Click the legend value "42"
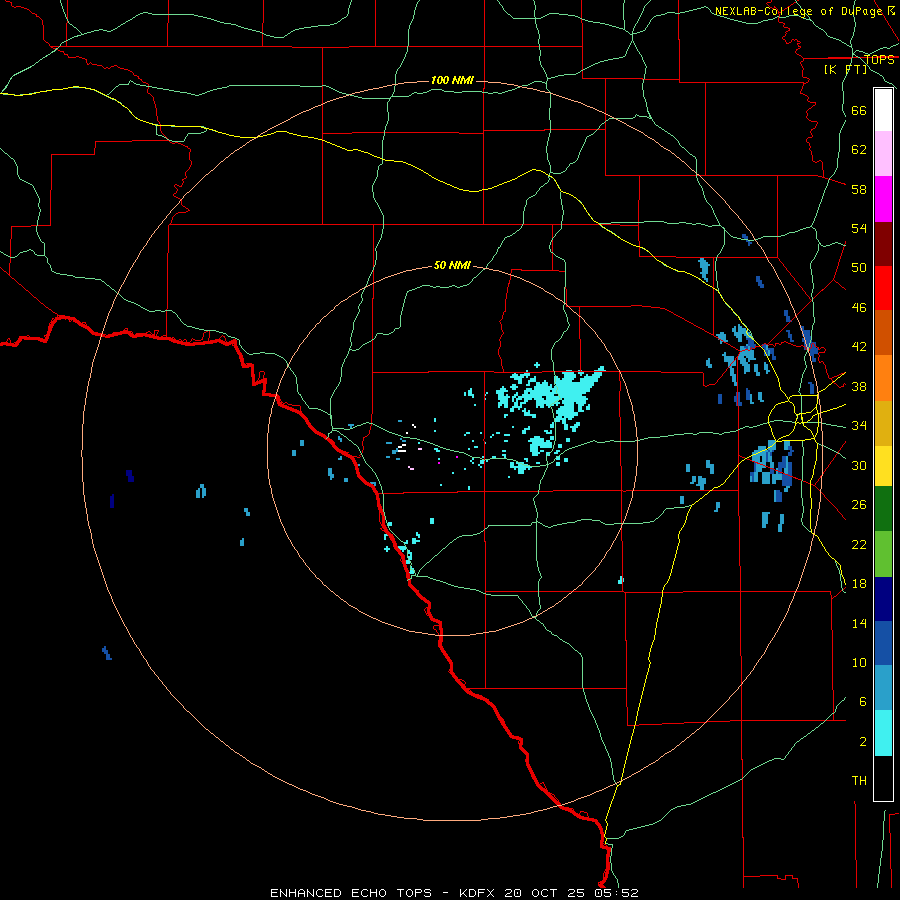Image resolution: width=900 pixels, height=900 pixels. click(x=859, y=347)
